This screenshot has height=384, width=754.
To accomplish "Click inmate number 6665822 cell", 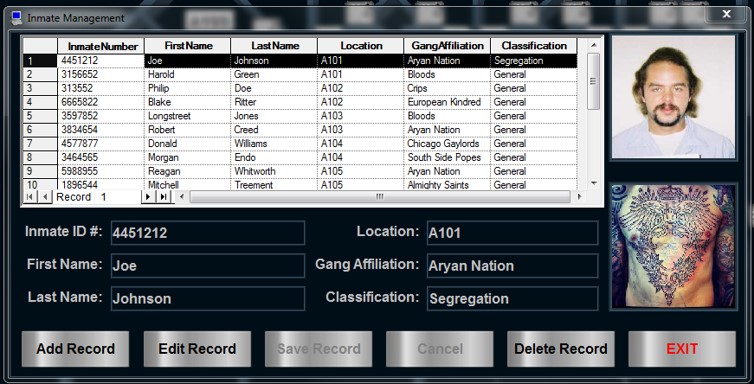I will (101, 102).
